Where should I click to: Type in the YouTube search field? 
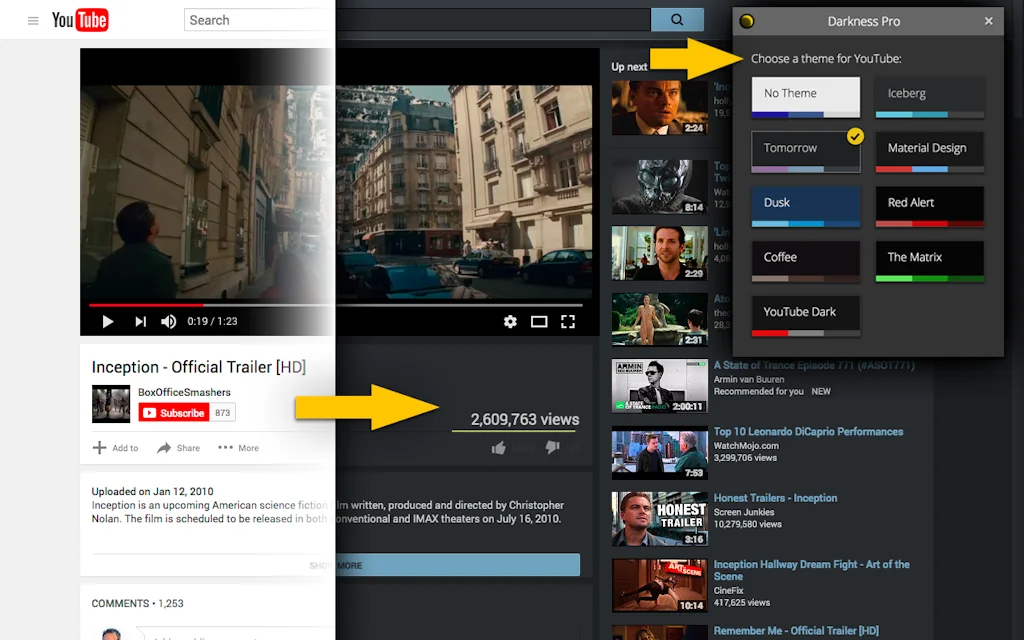[x=257, y=20]
